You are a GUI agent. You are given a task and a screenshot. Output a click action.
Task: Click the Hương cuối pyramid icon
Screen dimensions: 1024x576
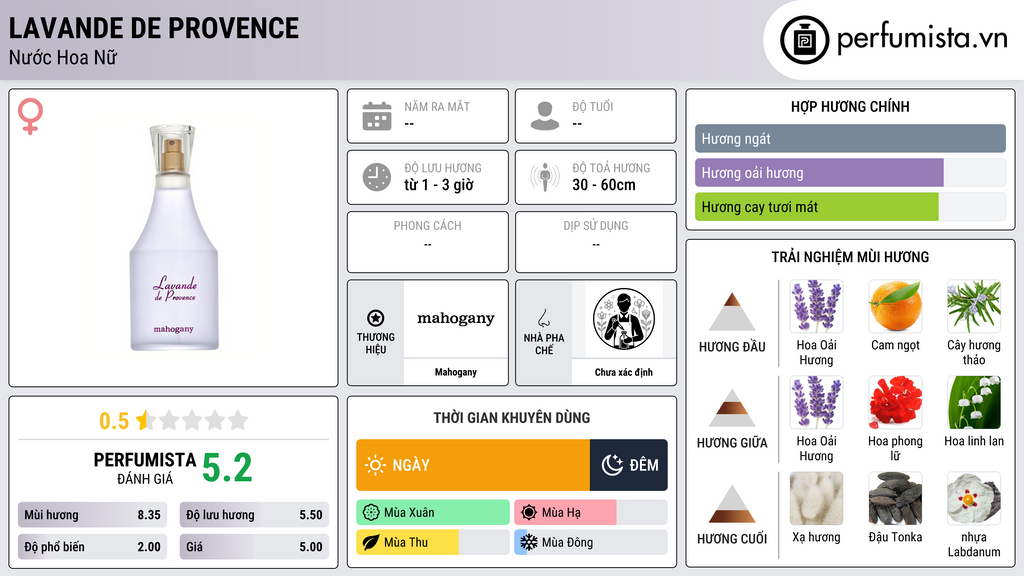click(x=732, y=504)
